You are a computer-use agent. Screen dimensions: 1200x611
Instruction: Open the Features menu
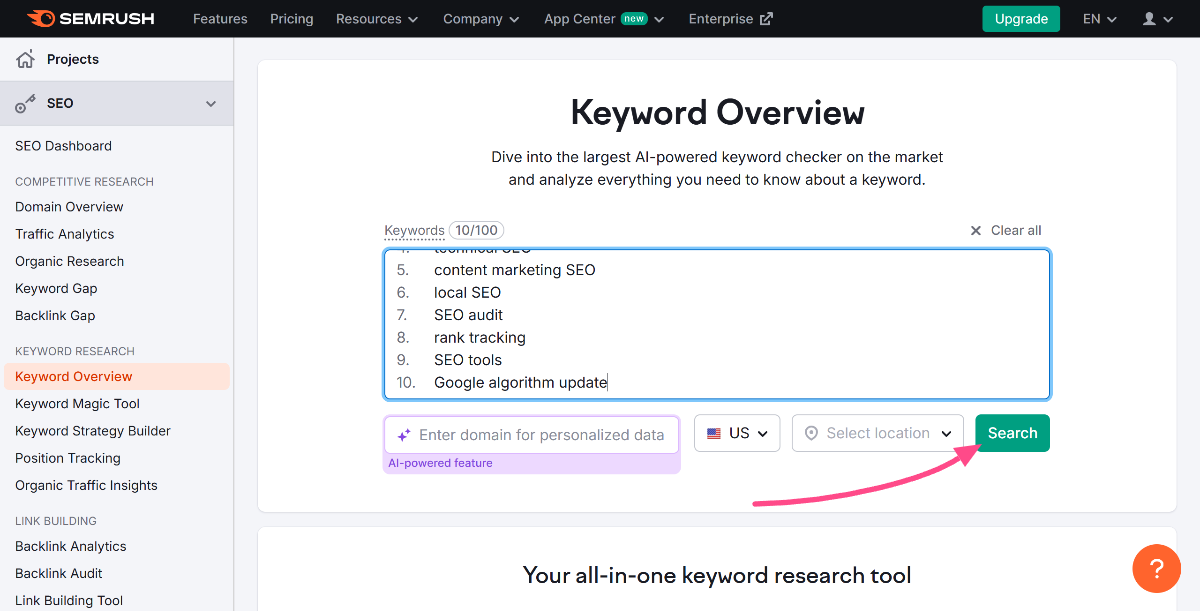pos(220,19)
